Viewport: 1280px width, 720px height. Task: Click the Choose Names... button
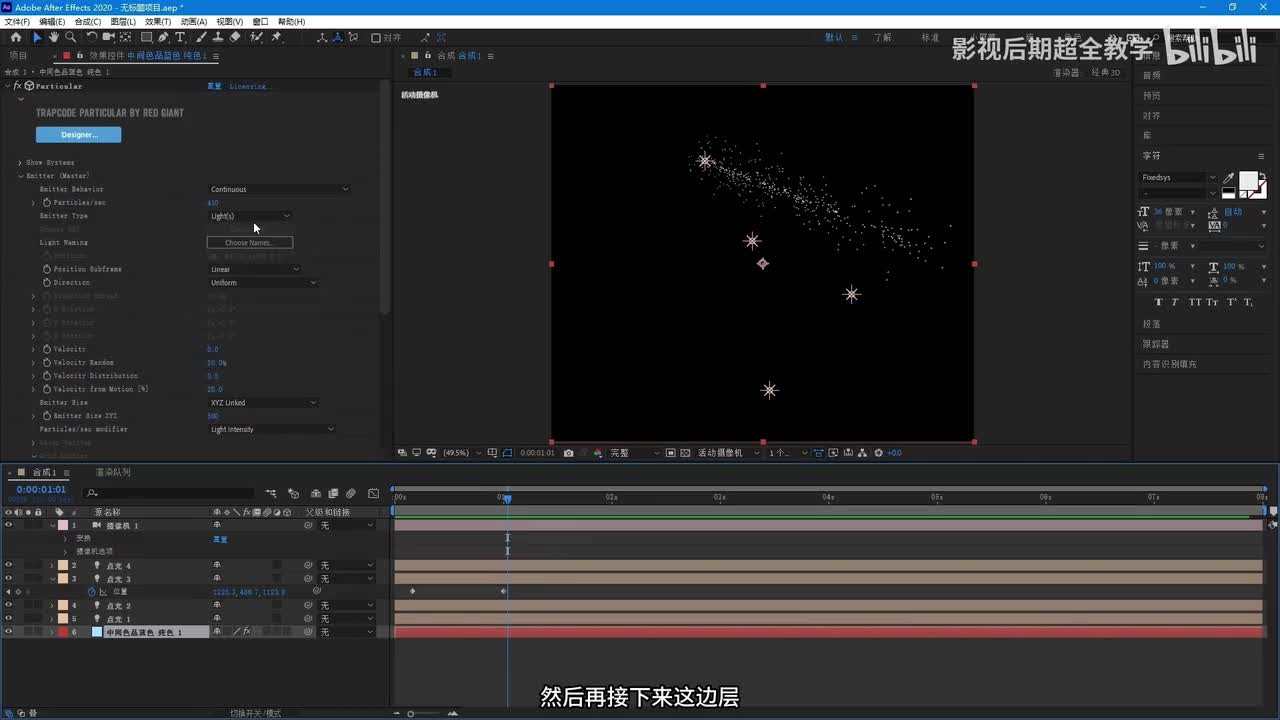click(x=249, y=242)
